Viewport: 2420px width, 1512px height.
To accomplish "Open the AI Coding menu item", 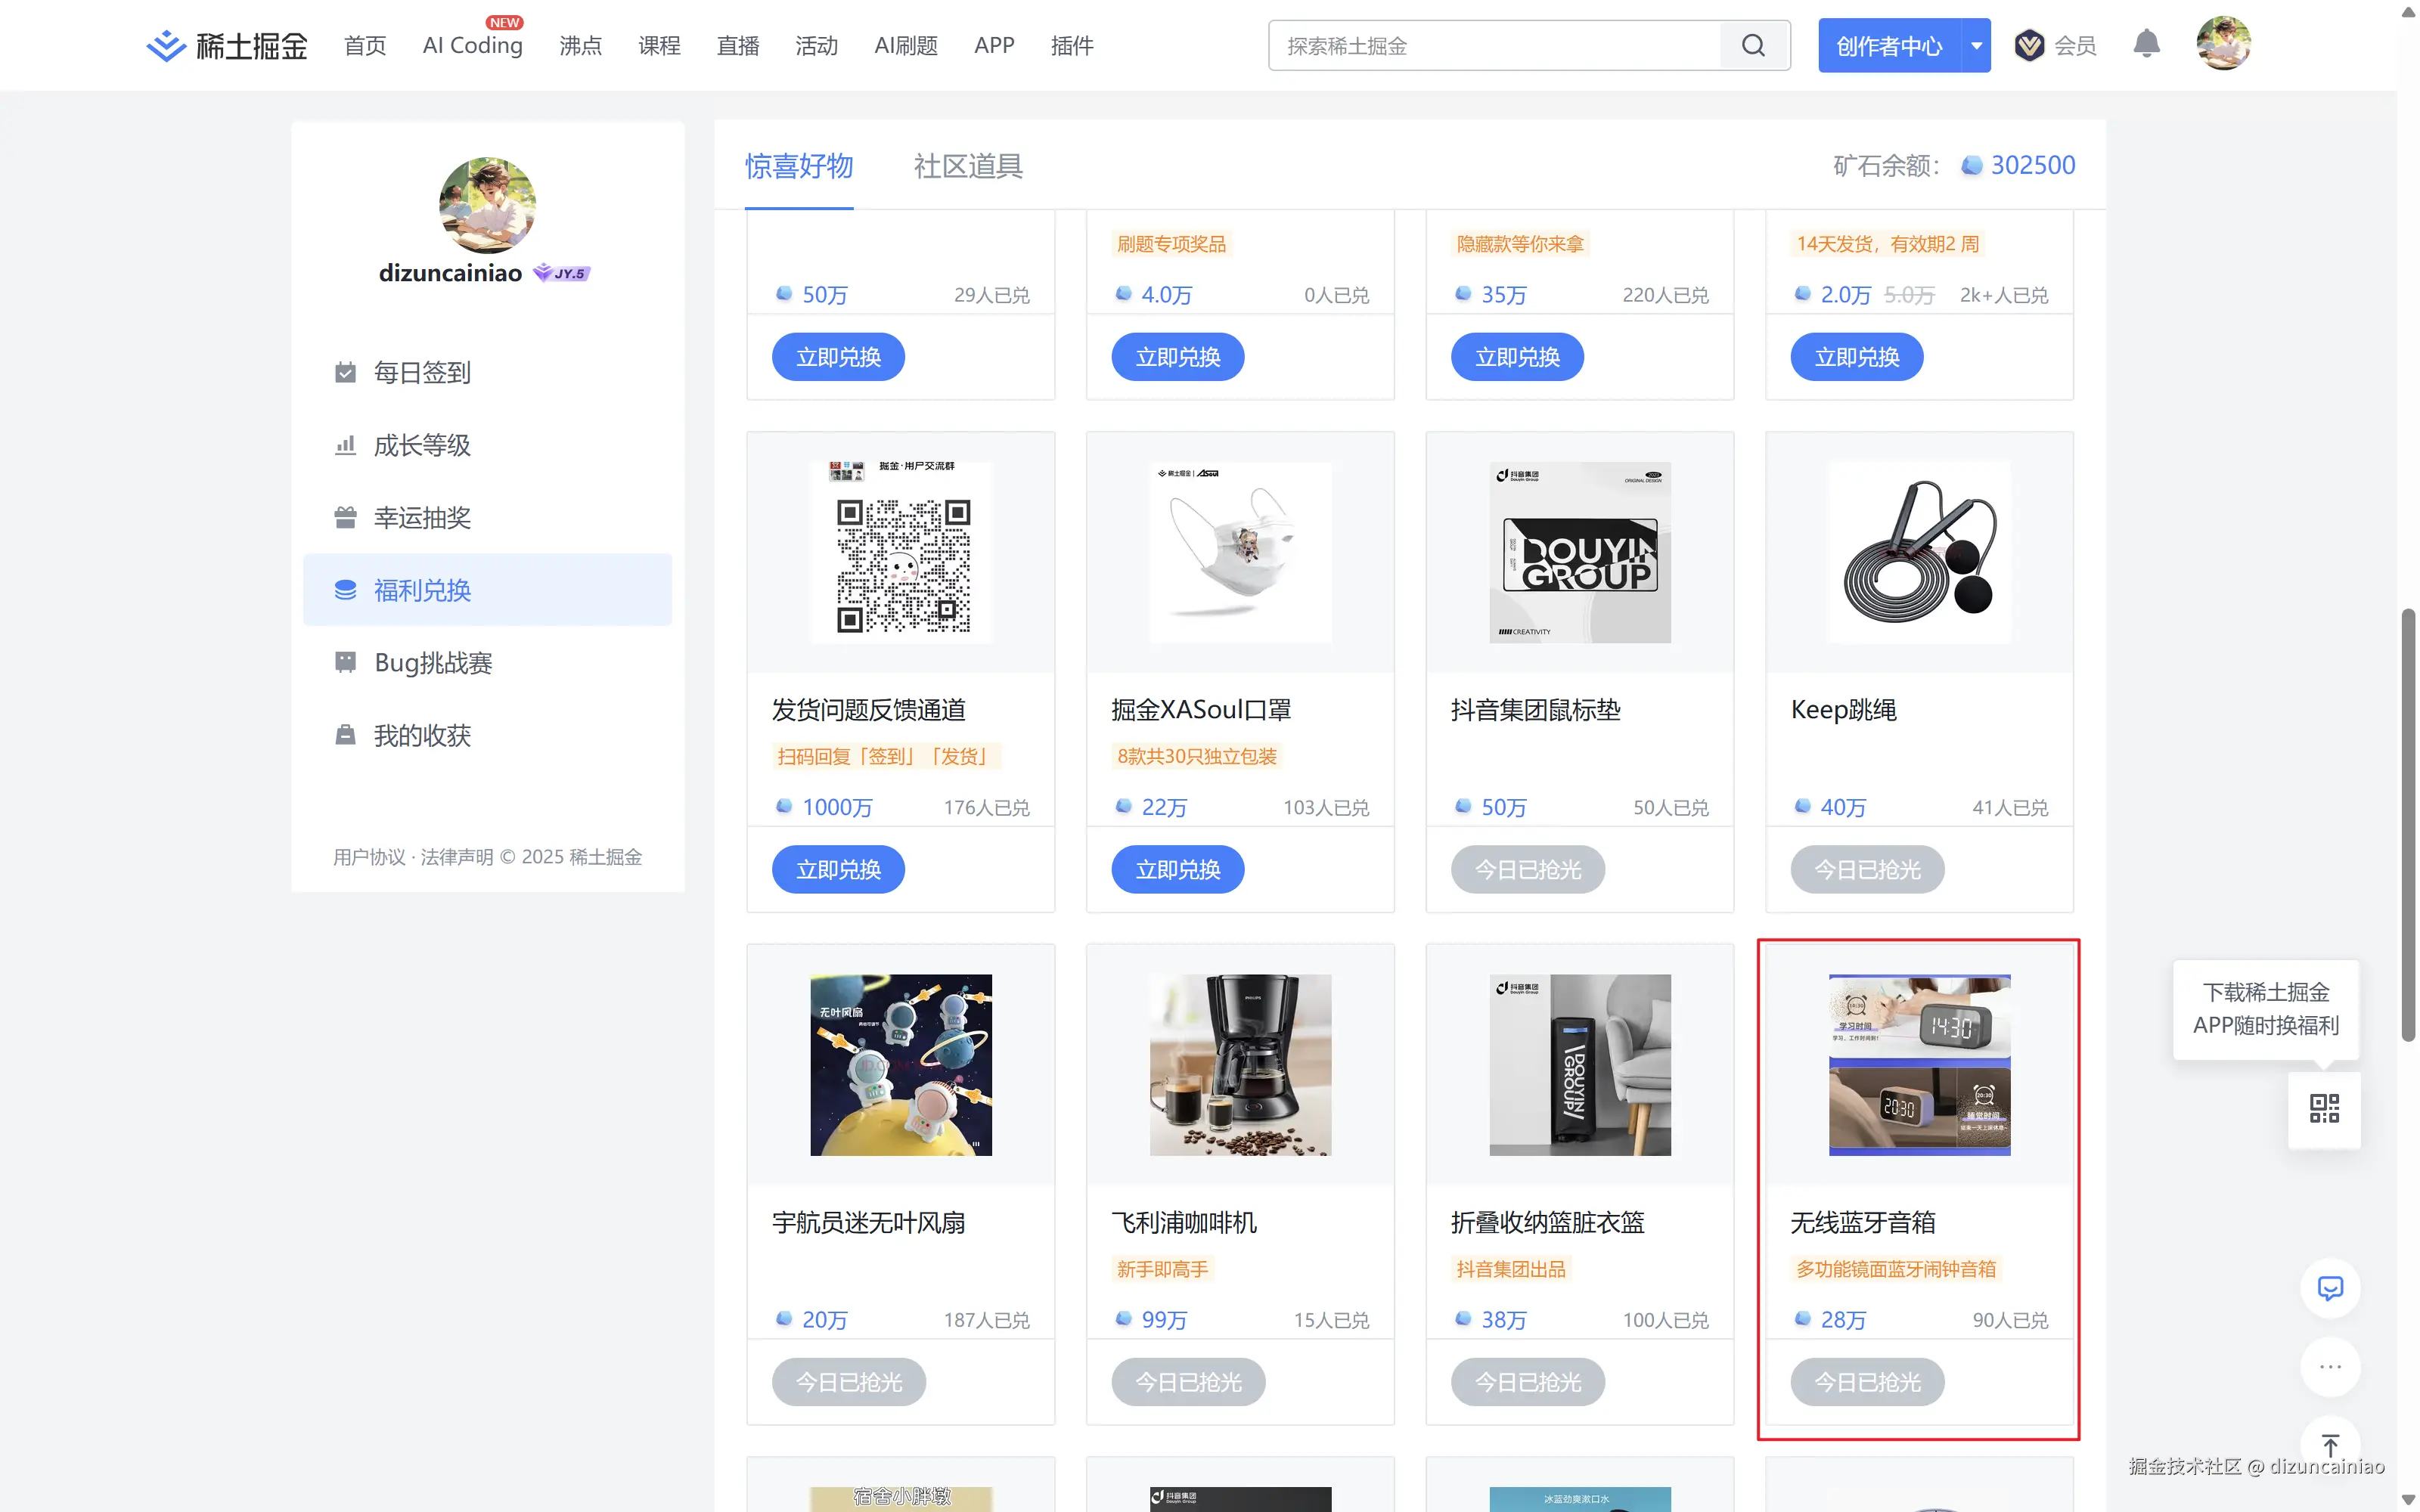I will tap(471, 44).
